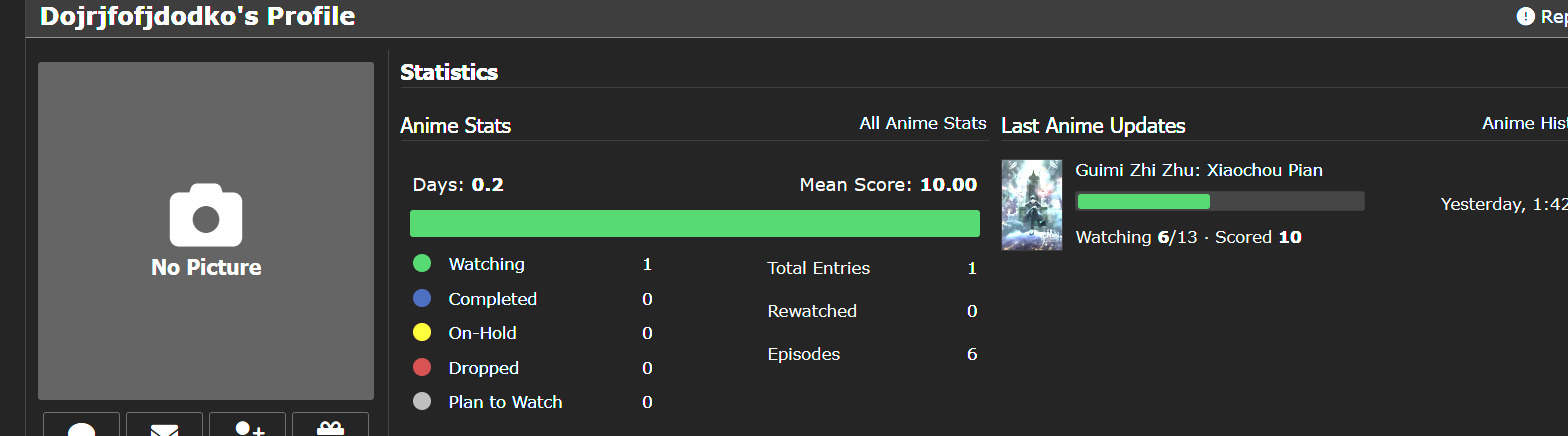Image resolution: width=1568 pixels, height=436 pixels.
Task: Click the green Watching status dot
Action: click(x=421, y=264)
